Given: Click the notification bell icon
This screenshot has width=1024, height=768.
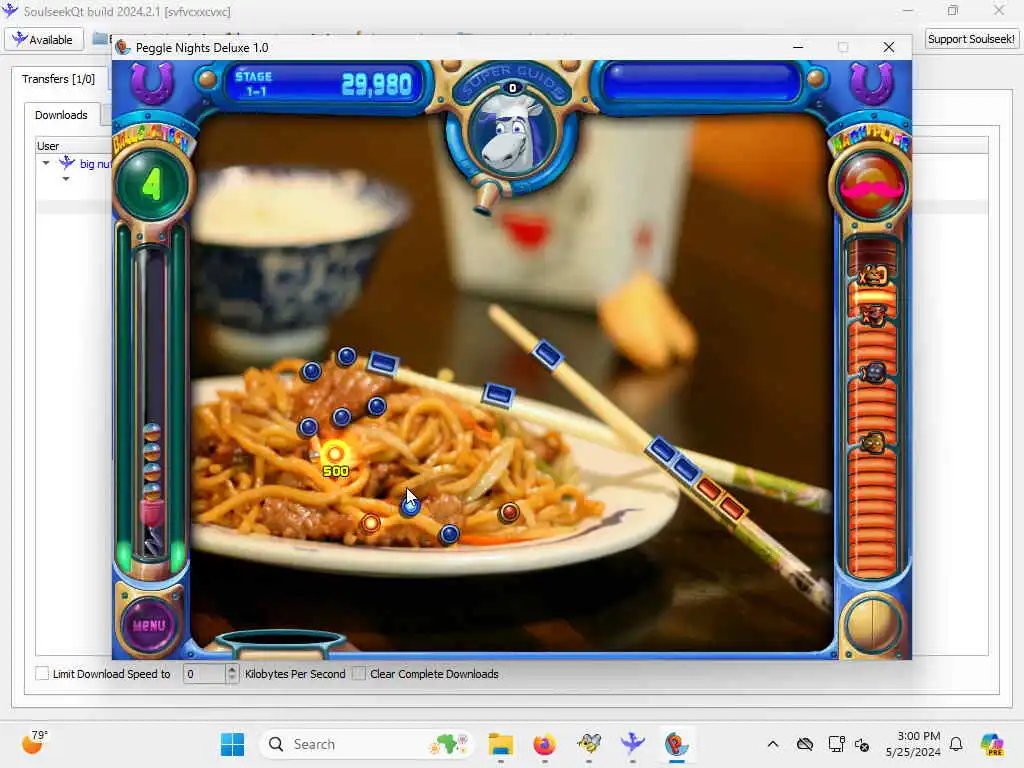Looking at the screenshot, I should tap(956, 744).
